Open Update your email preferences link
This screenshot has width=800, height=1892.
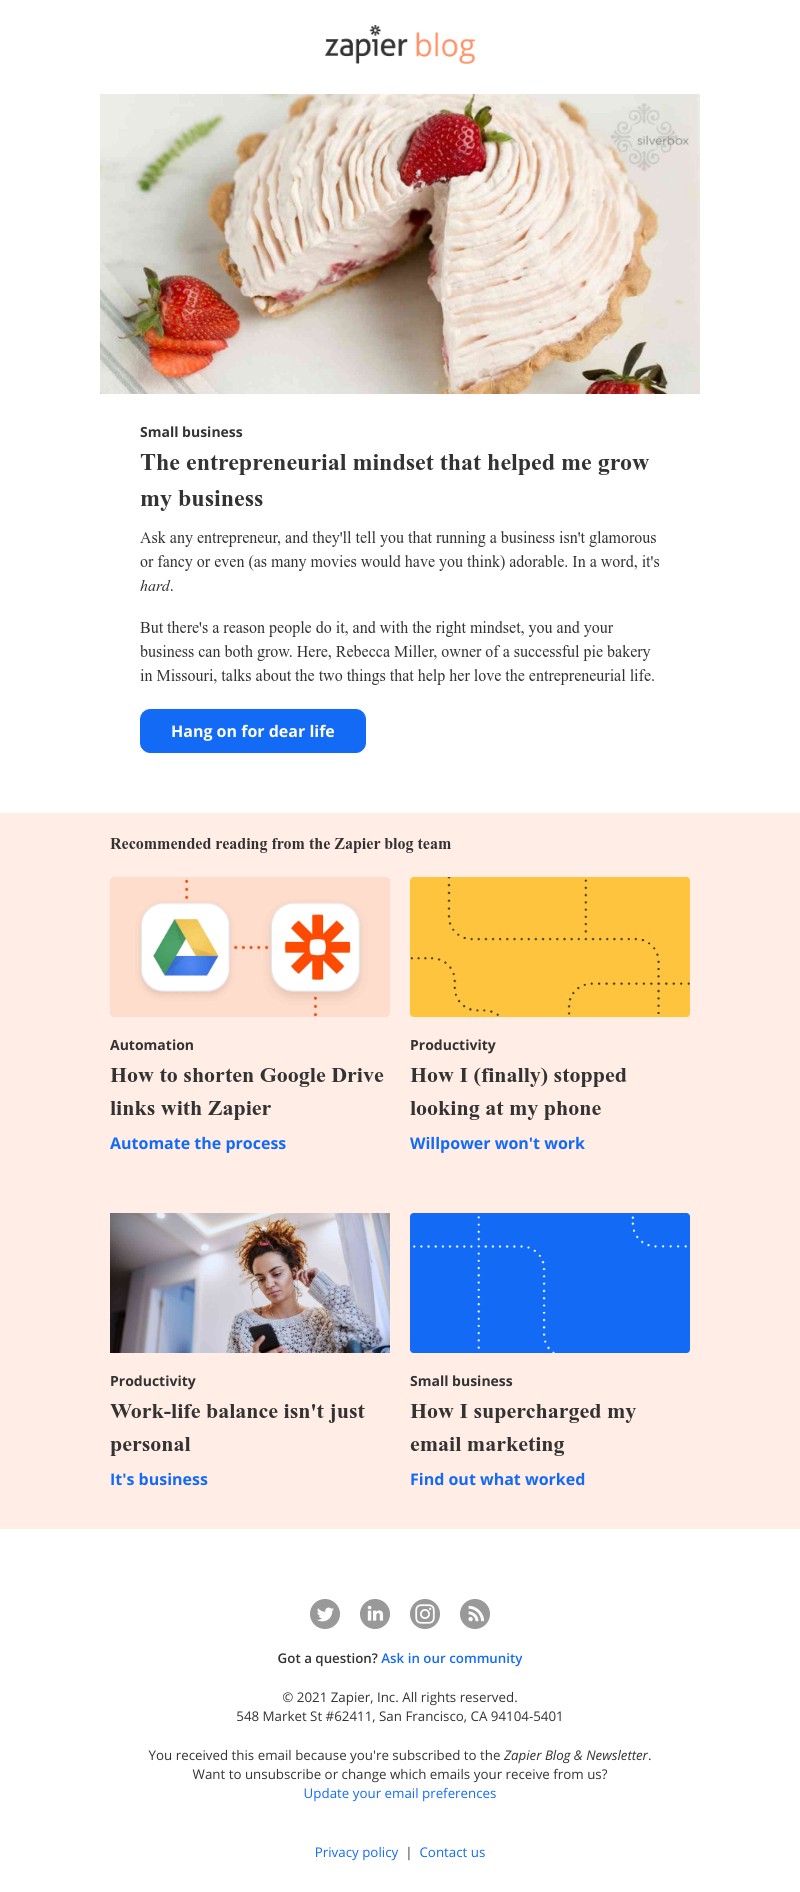click(400, 1793)
